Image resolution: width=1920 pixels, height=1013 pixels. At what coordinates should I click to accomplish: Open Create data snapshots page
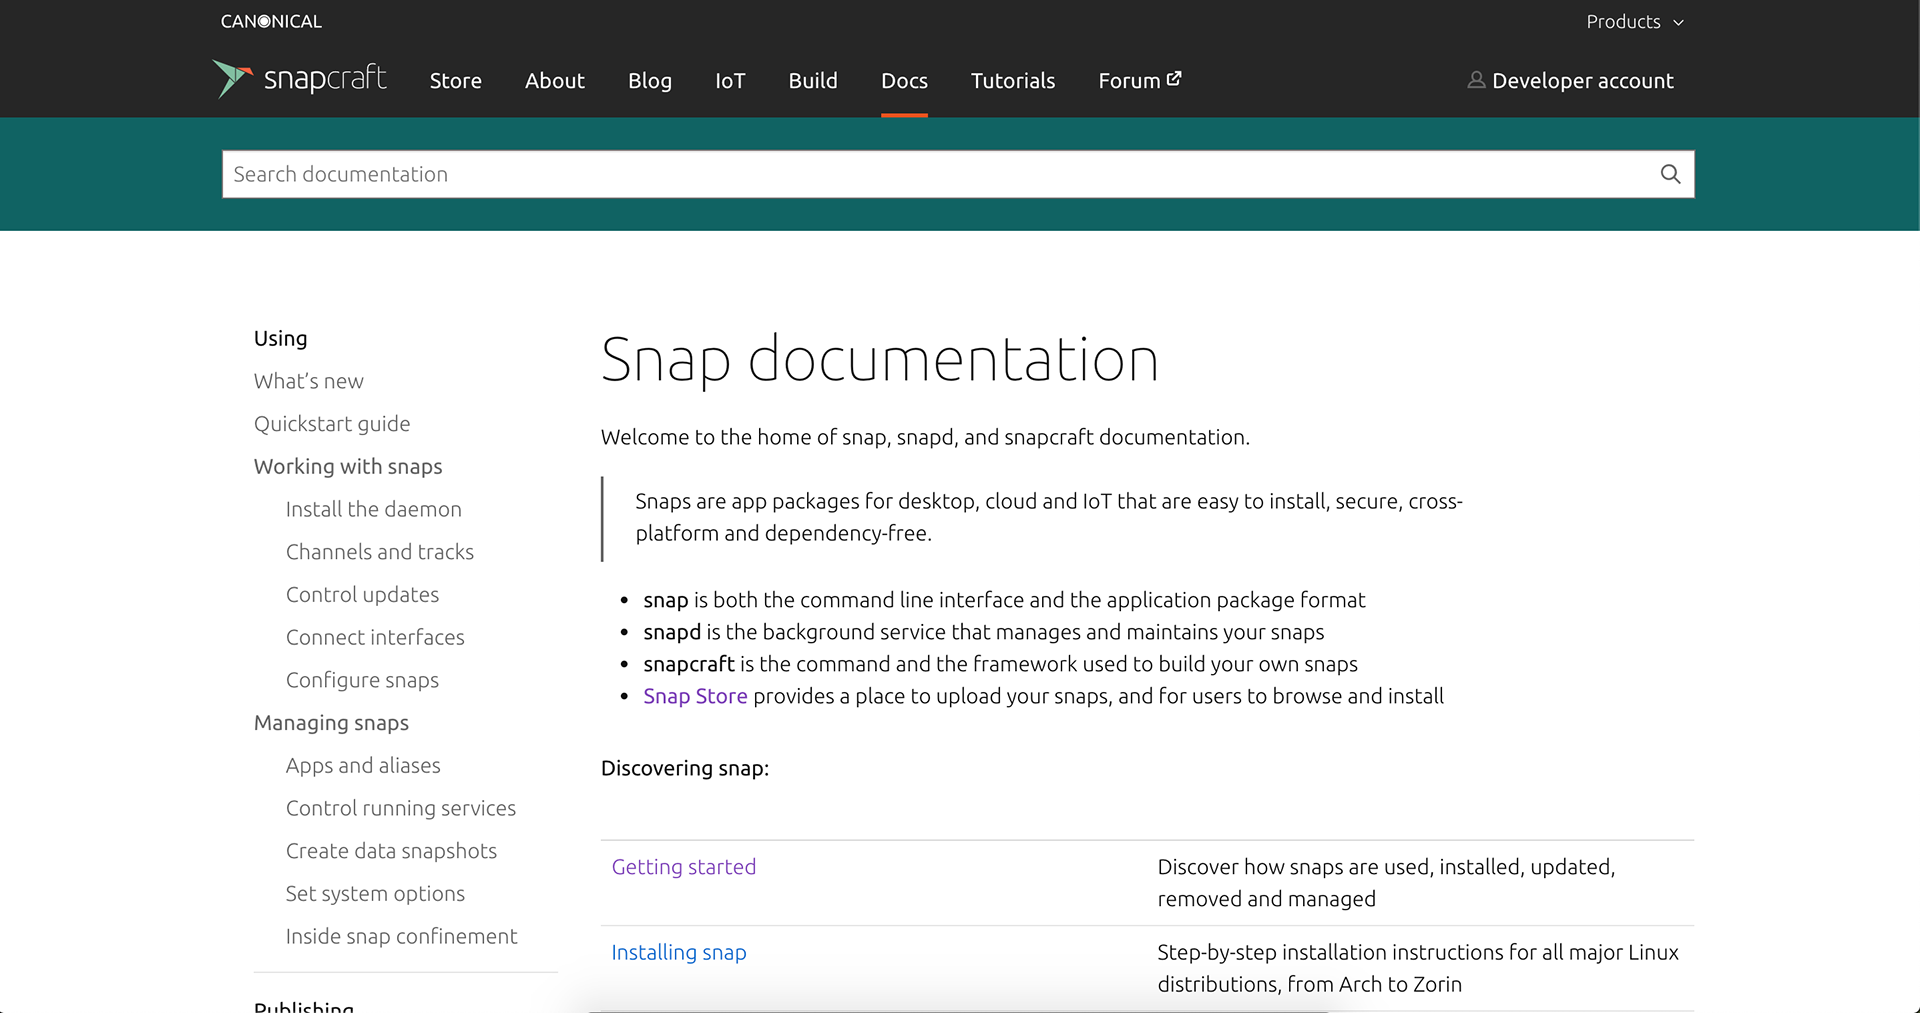(391, 851)
